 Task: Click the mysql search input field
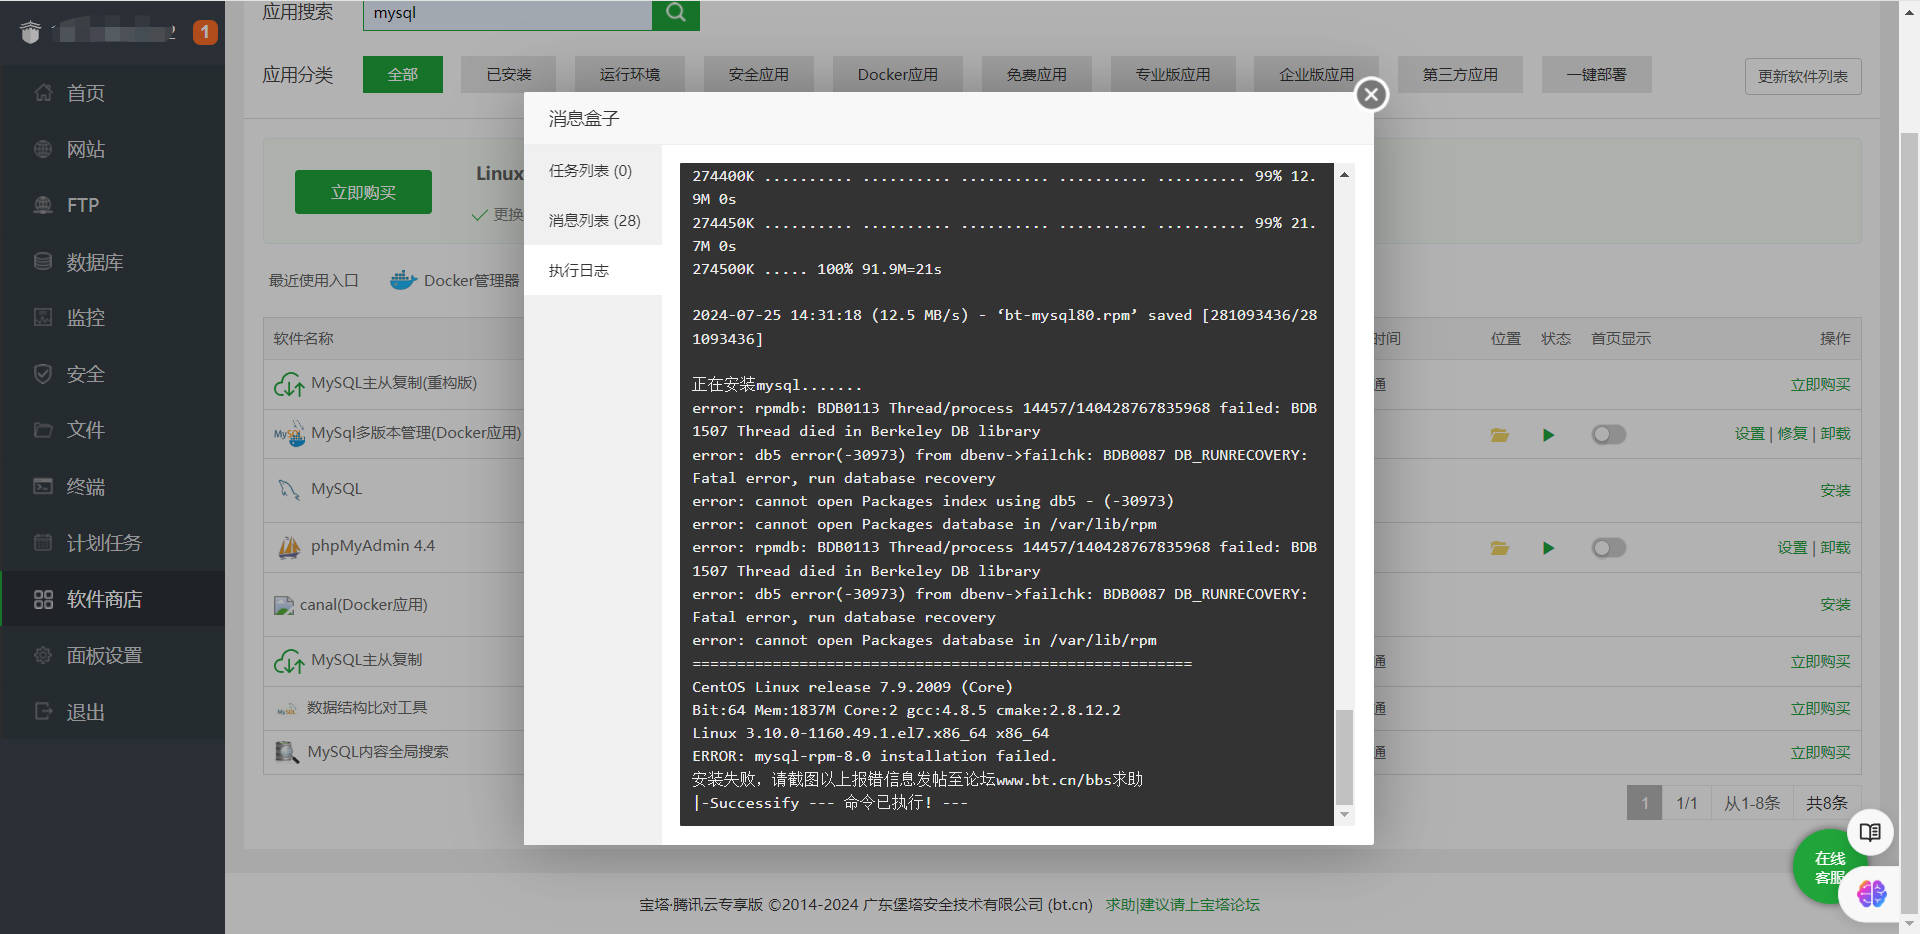click(507, 14)
